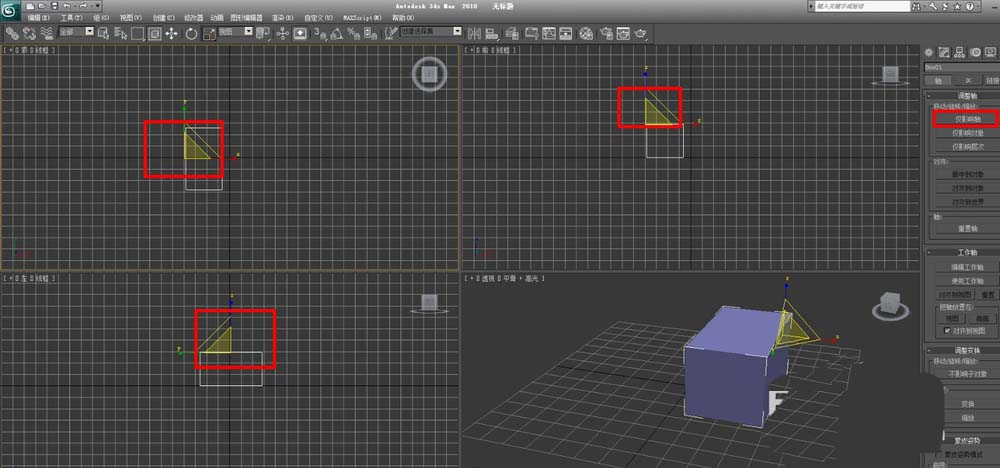The height and width of the screenshot is (468, 1000).
Task: Click the 重置轴 (Reset Pivot) button
Action: [966, 228]
